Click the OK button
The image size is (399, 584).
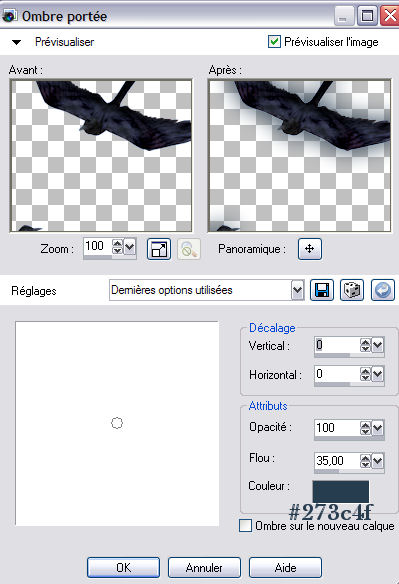[123, 567]
